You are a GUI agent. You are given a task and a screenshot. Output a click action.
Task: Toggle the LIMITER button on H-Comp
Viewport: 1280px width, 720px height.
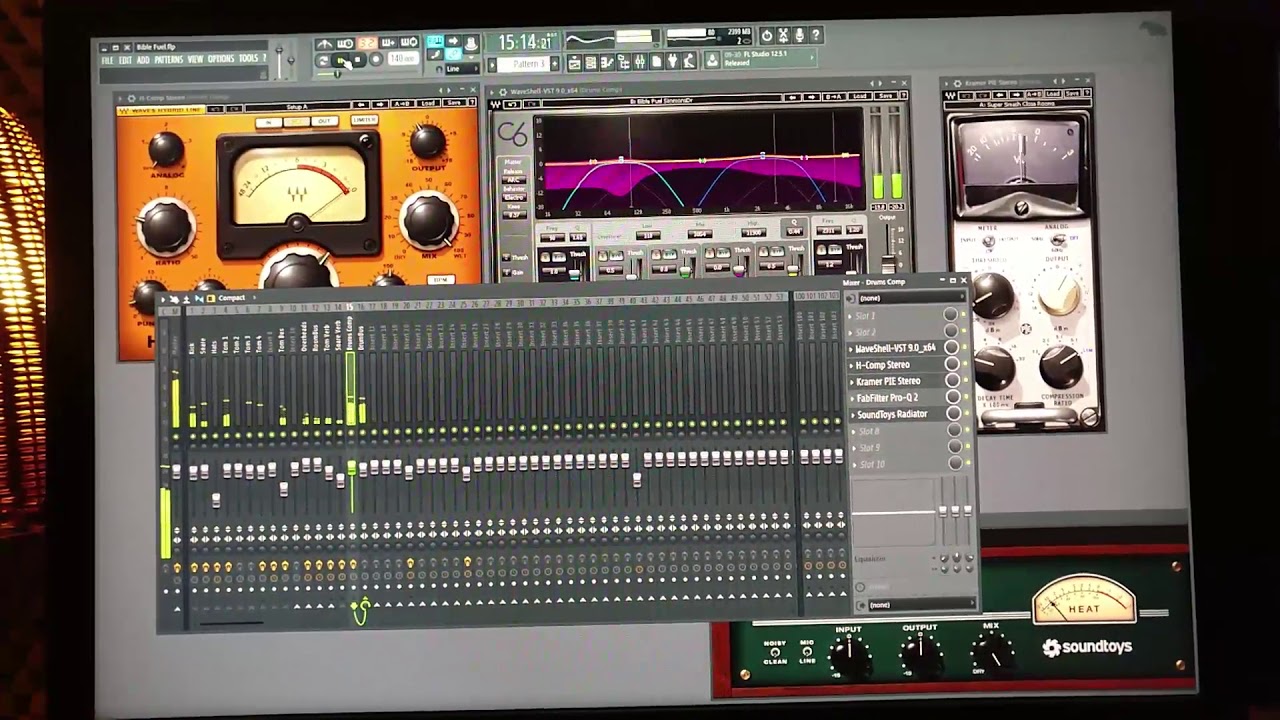[364, 120]
